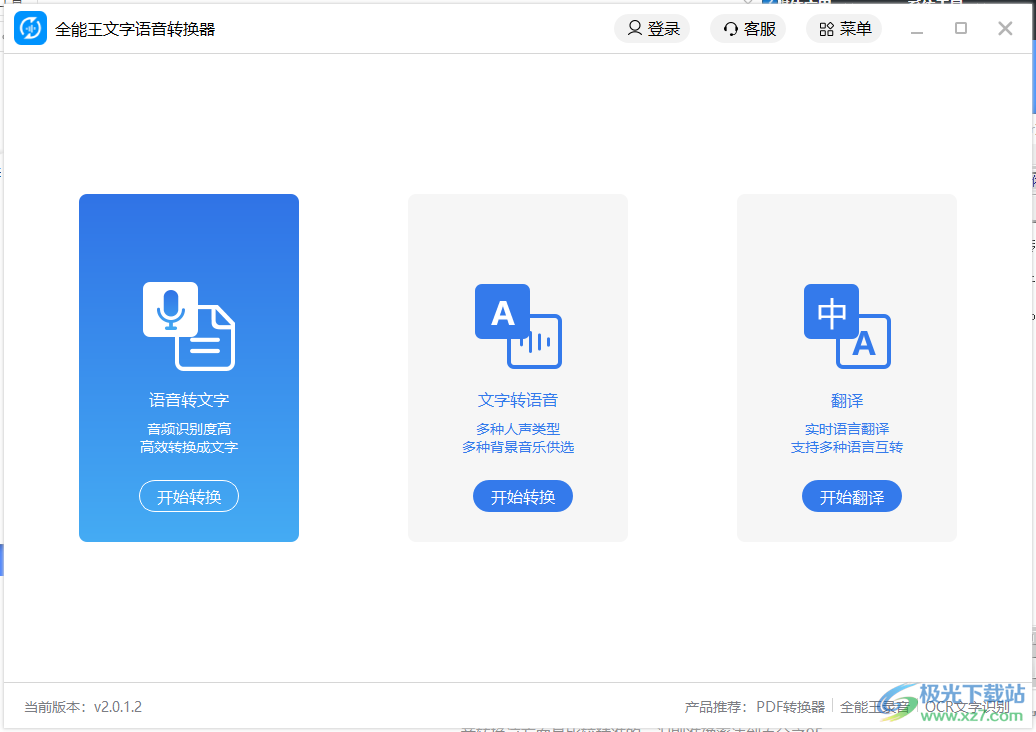
Task: Click the person icon next to 登录
Action: click(635, 29)
